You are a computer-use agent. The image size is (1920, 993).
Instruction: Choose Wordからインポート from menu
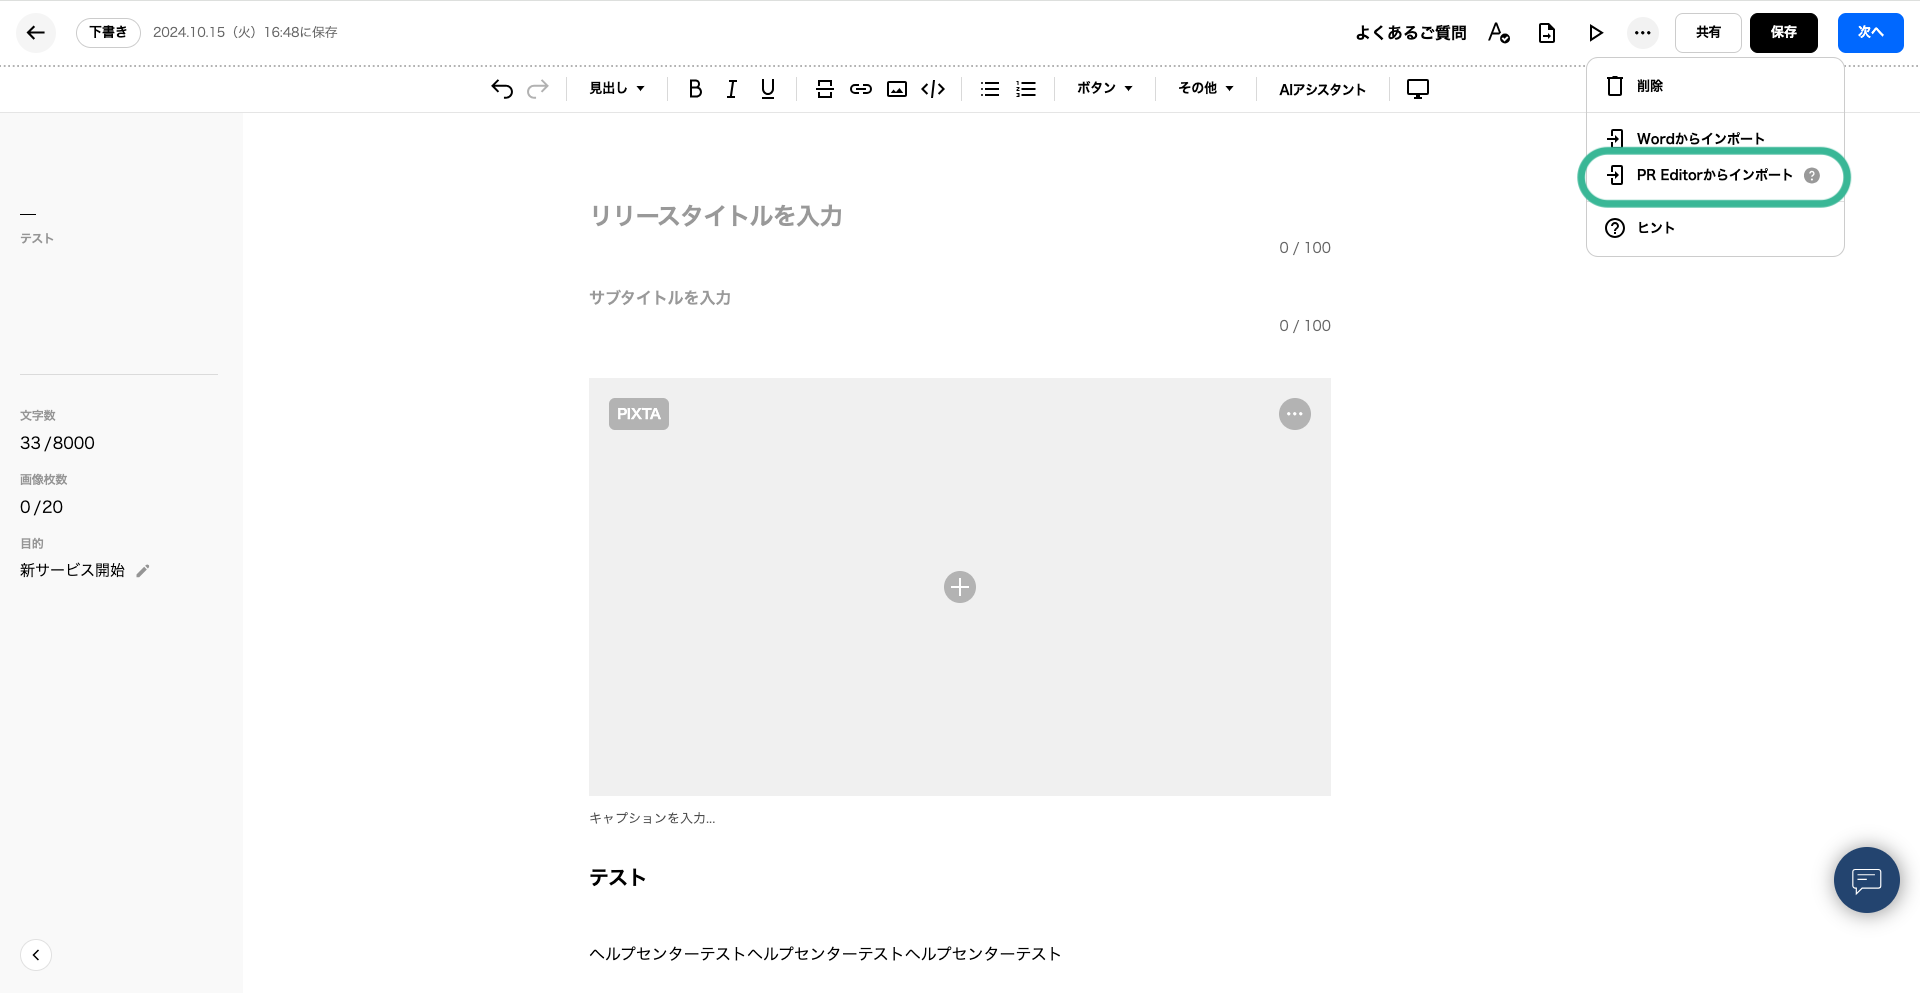coord(1700,138)
